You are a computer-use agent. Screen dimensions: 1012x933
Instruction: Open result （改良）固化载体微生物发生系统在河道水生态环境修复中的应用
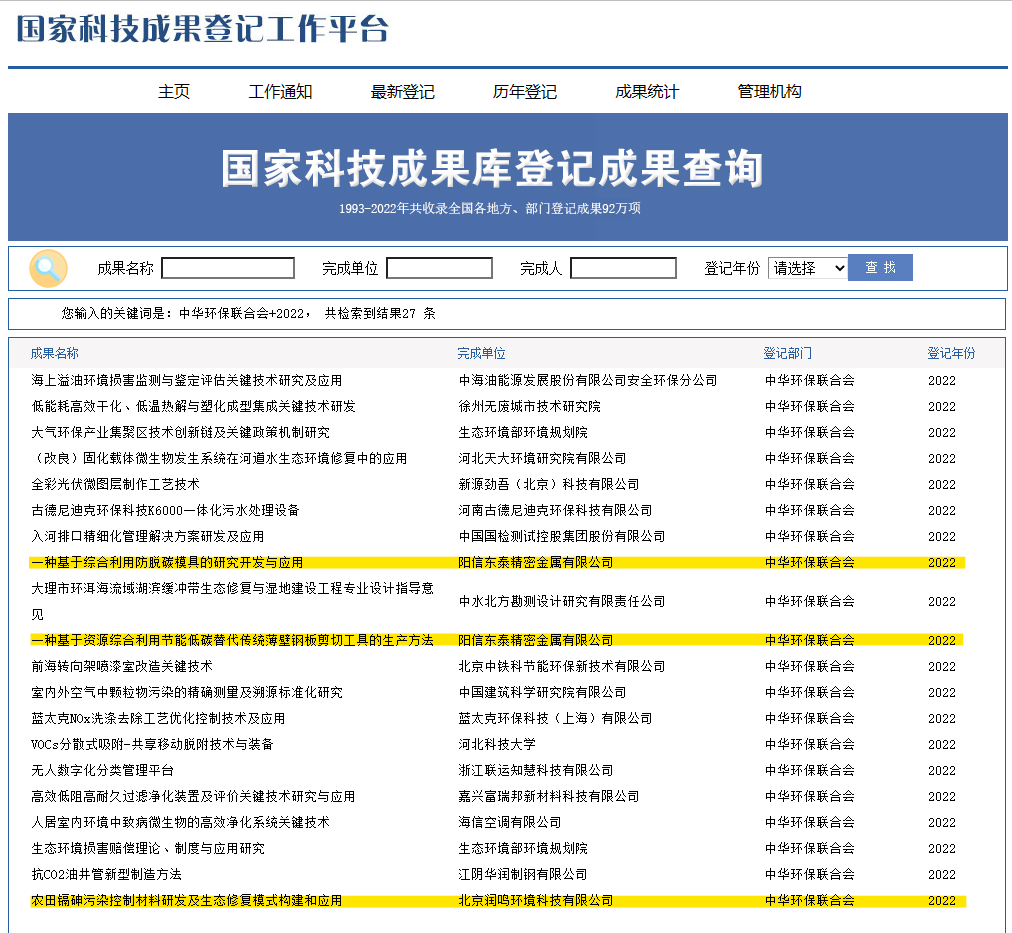[219, 459]
